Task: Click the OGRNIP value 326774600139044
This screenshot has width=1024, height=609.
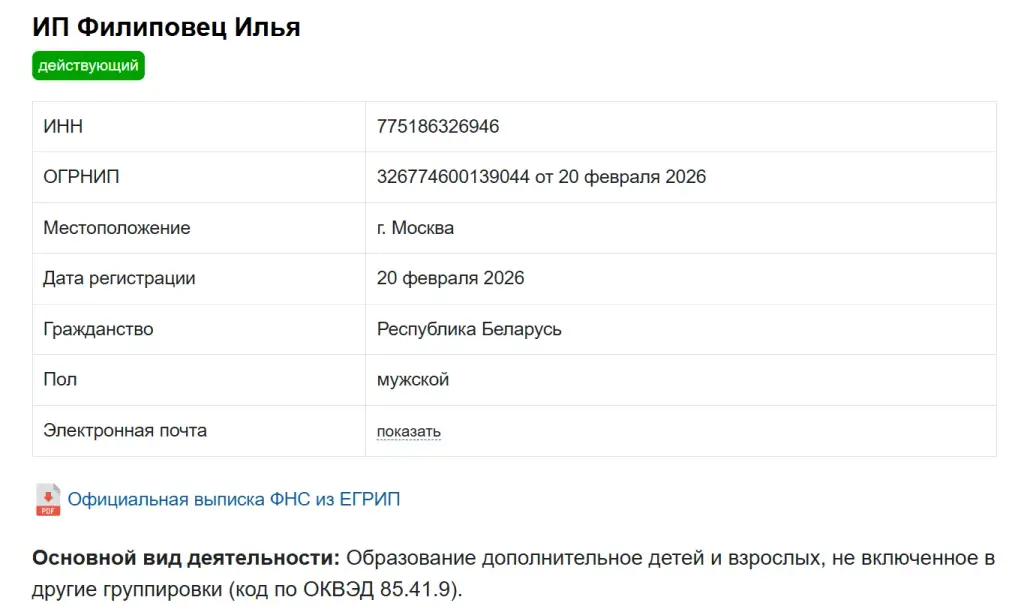Action: click(x=453, y=177)
